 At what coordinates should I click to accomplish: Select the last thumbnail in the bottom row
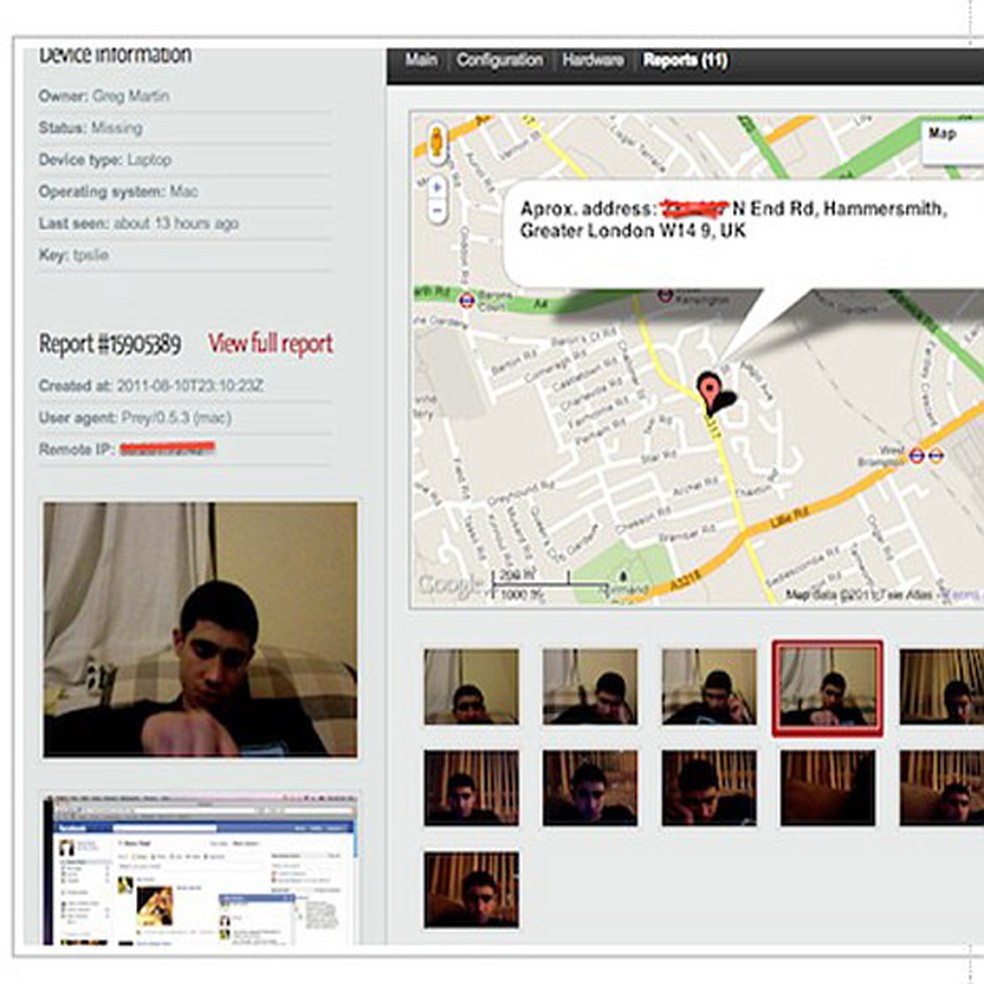(470, 890)
